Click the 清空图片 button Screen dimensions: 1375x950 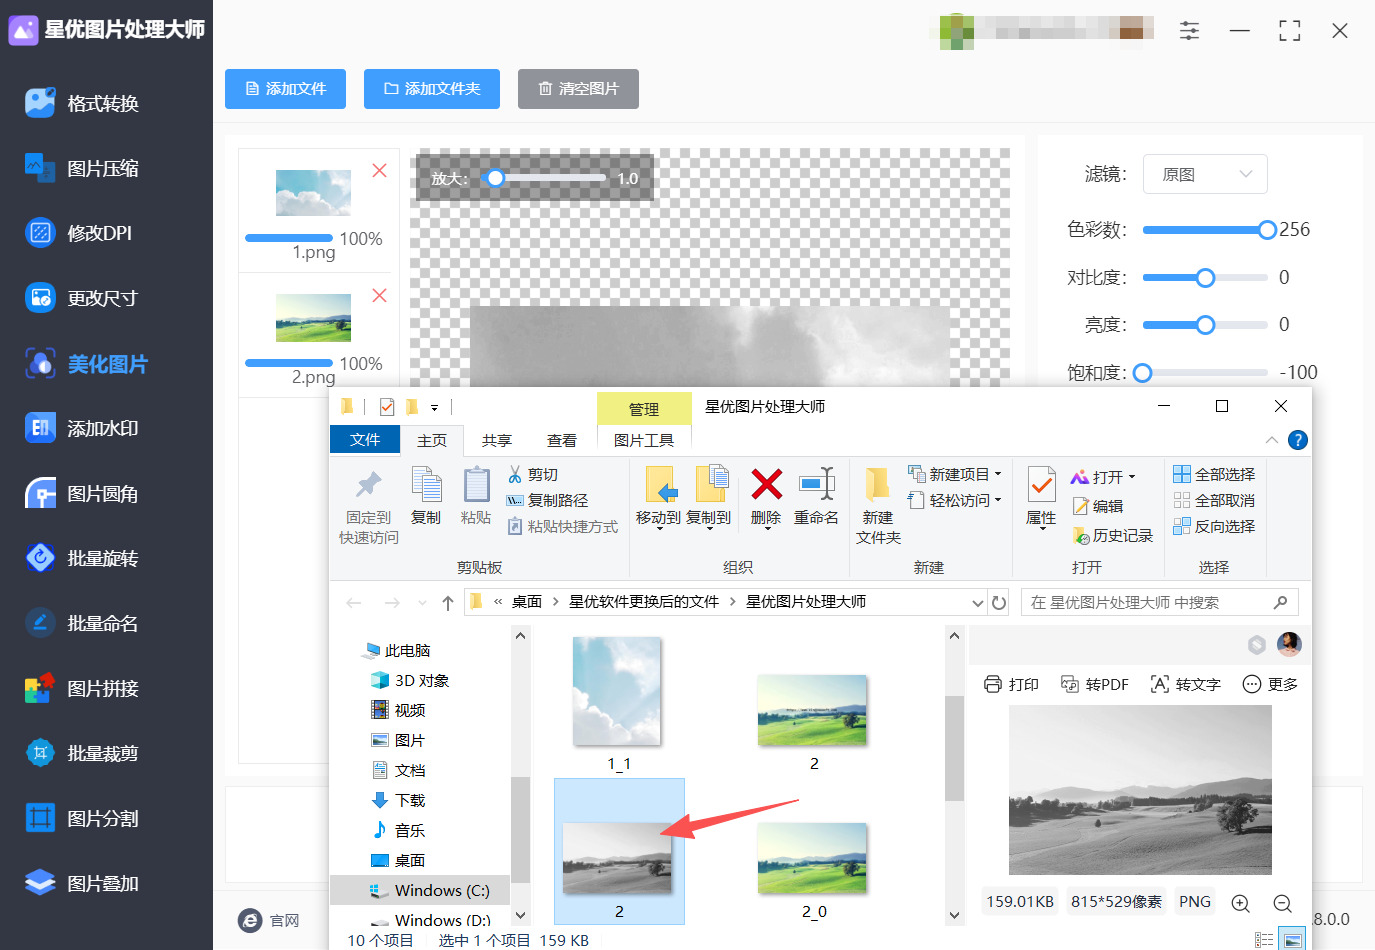pyautogui.click(x=578, y=89)
